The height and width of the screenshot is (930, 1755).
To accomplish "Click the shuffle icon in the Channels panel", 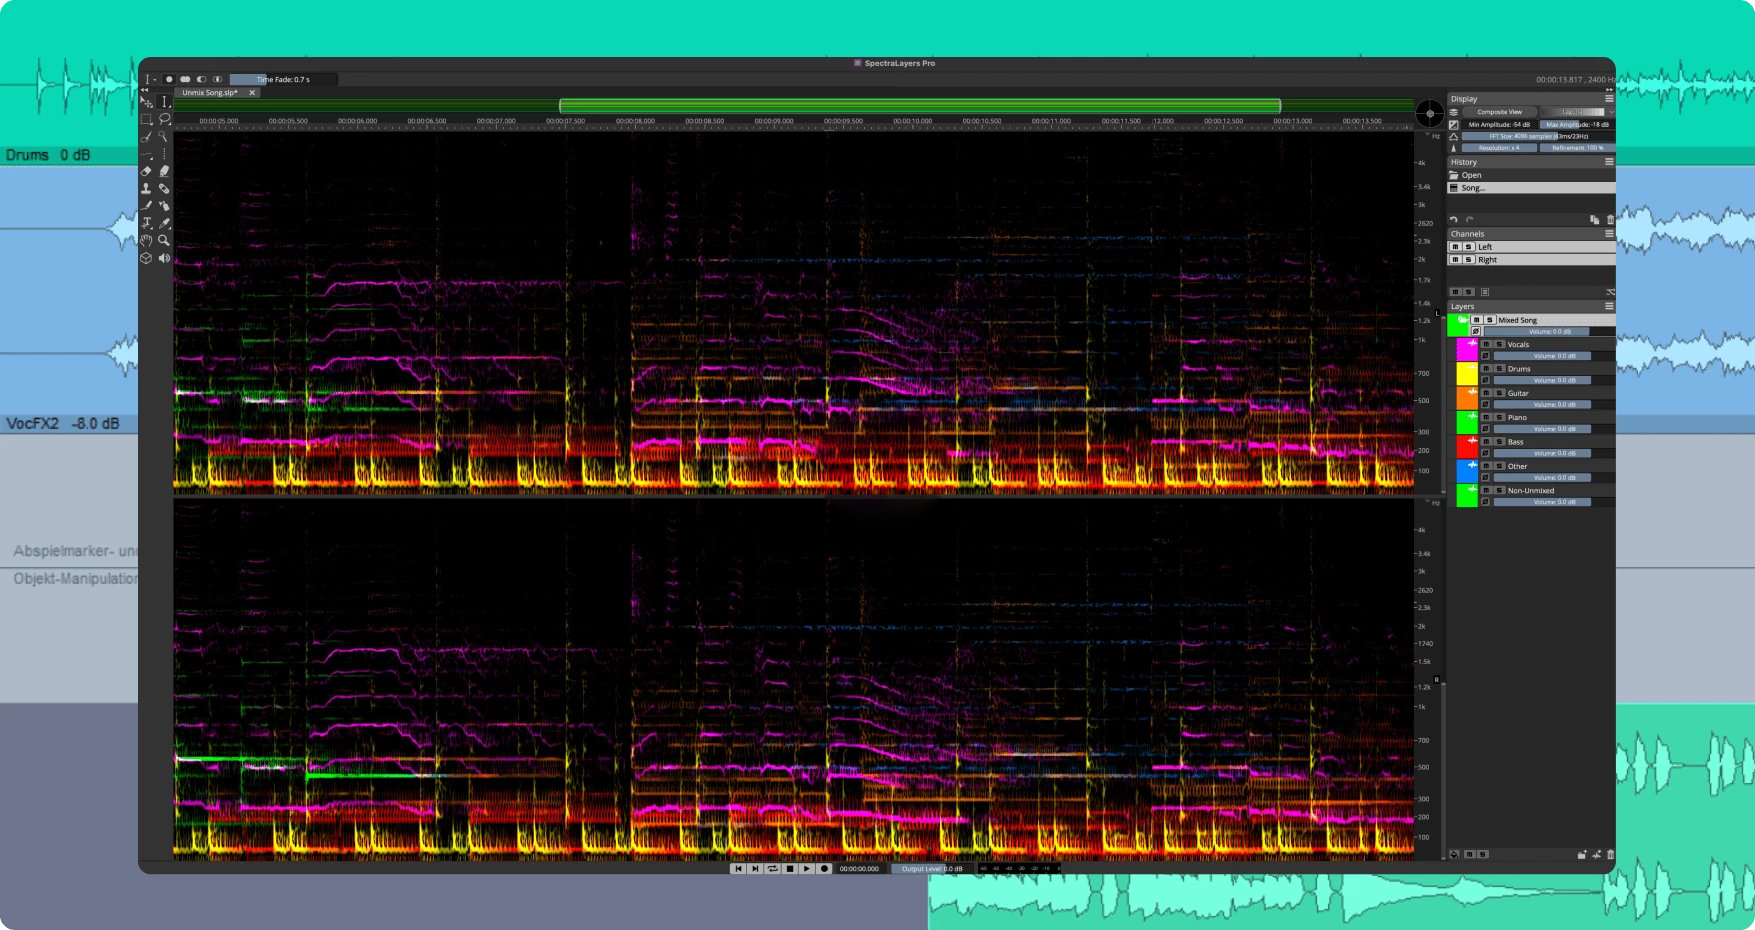I will (1610, 292).
